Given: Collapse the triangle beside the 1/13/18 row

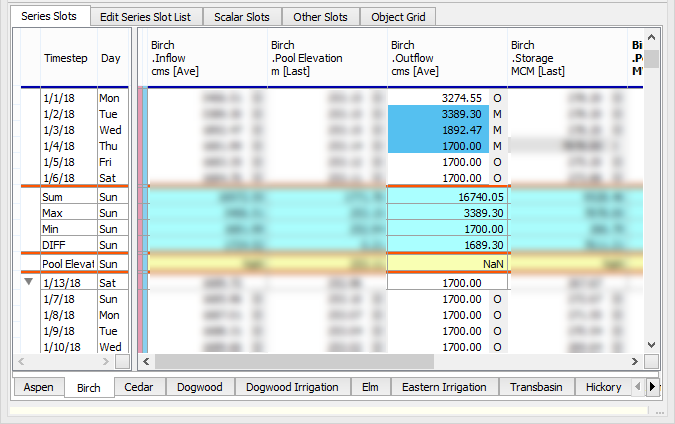Looking at the screenshot, I should coord(28,283).
